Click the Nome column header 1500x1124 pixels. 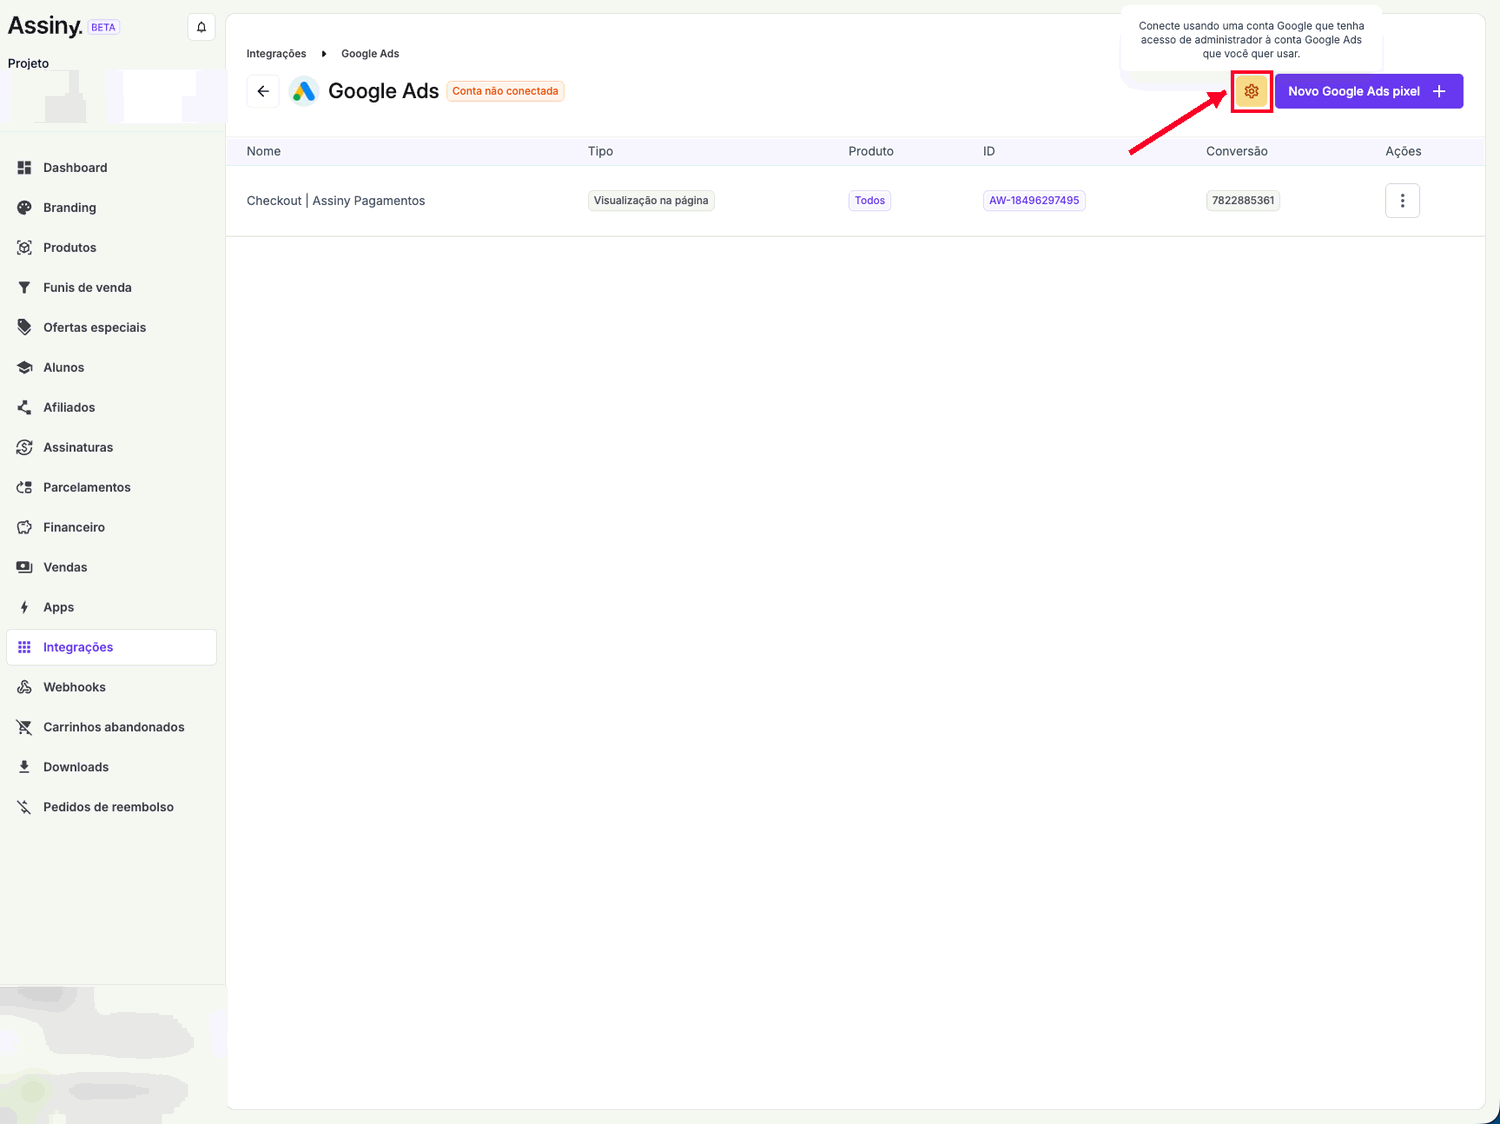pos(264,151)
